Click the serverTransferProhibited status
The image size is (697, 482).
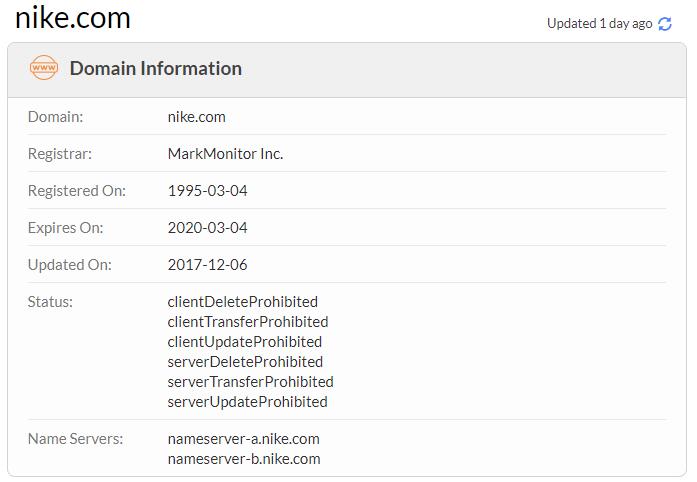[x=251, y=382]
